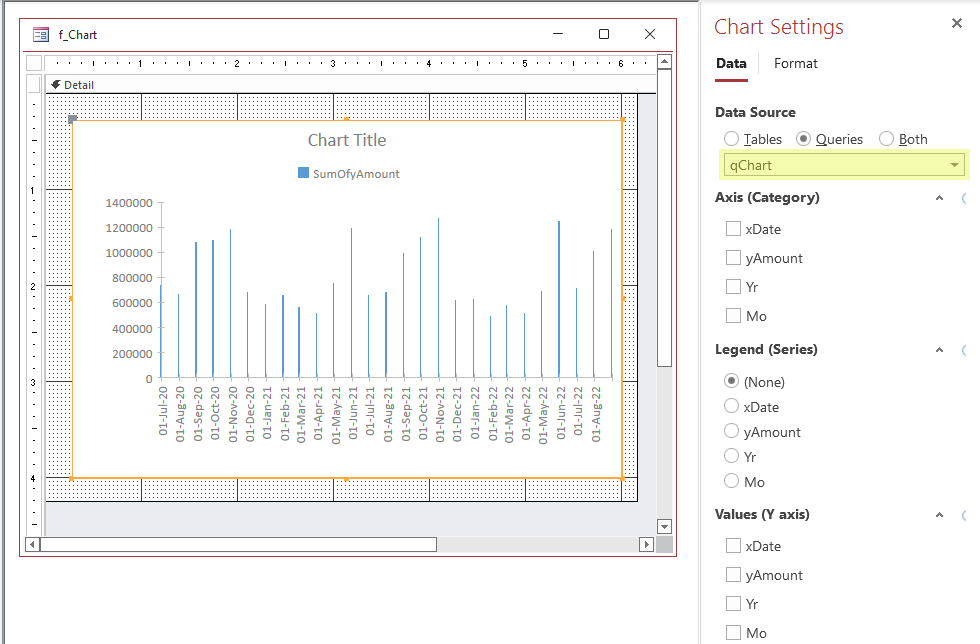The width and height of the screenshot is (980, 644).
Task: Click the form selector box above the vertical ruler
Action: tap(33, 62)
